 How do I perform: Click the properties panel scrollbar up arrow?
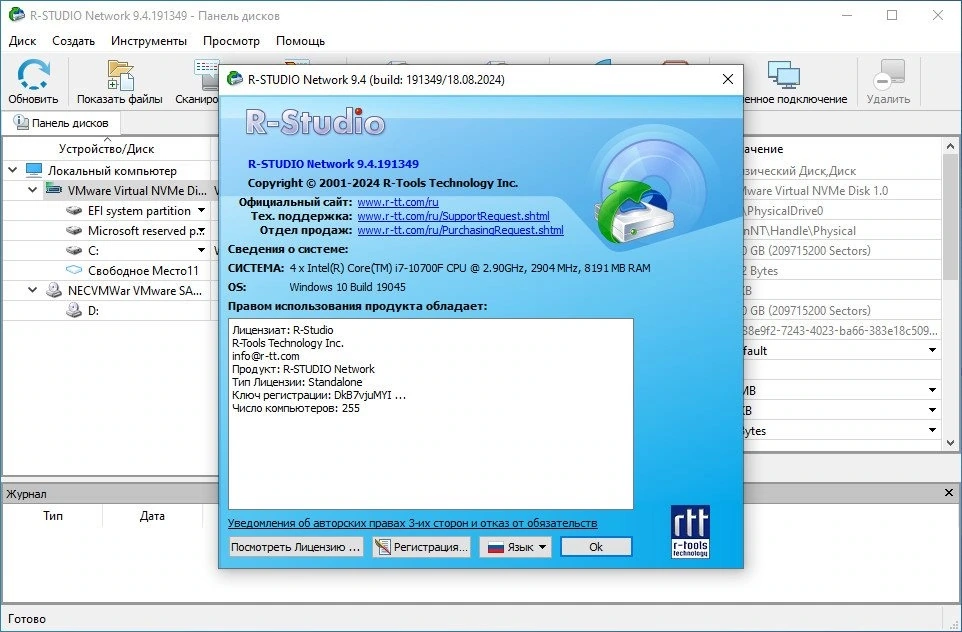coord(950,146)
